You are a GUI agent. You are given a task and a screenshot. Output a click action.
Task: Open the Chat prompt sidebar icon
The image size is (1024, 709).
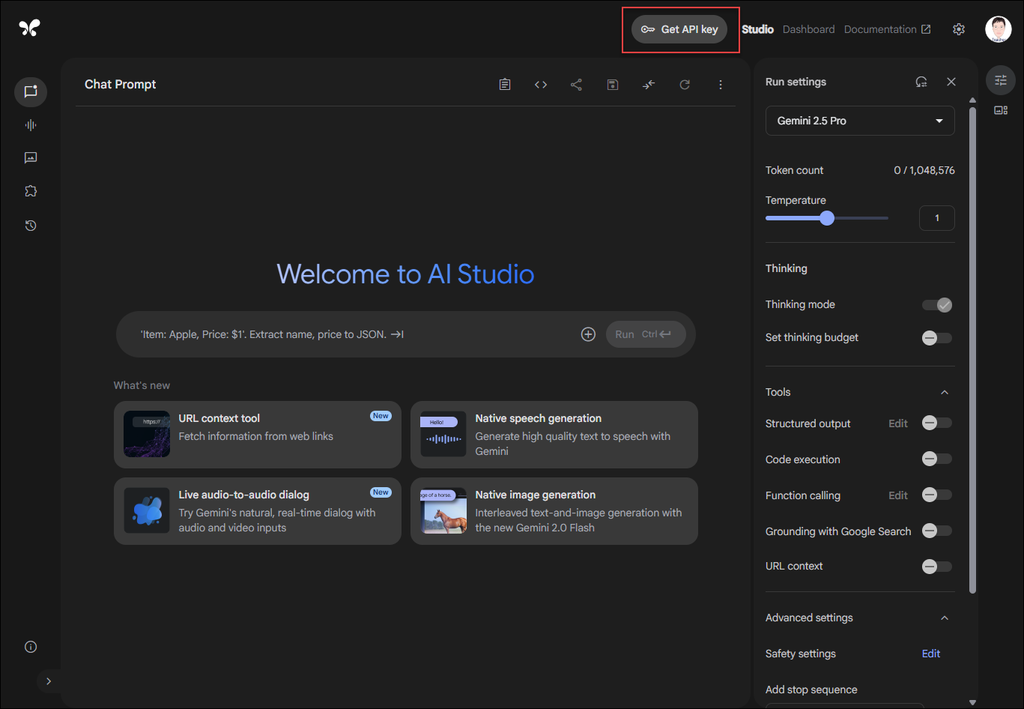pyautogui.click(x=31, y=91)
